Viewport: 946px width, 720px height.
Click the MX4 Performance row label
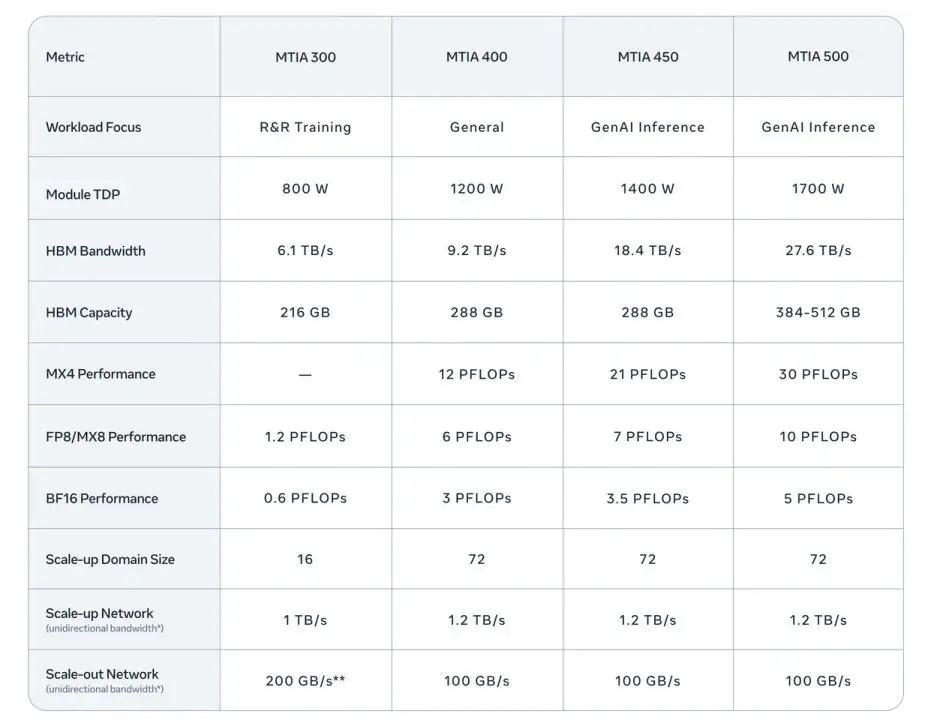pyautogui.click(x=100, y=374)
